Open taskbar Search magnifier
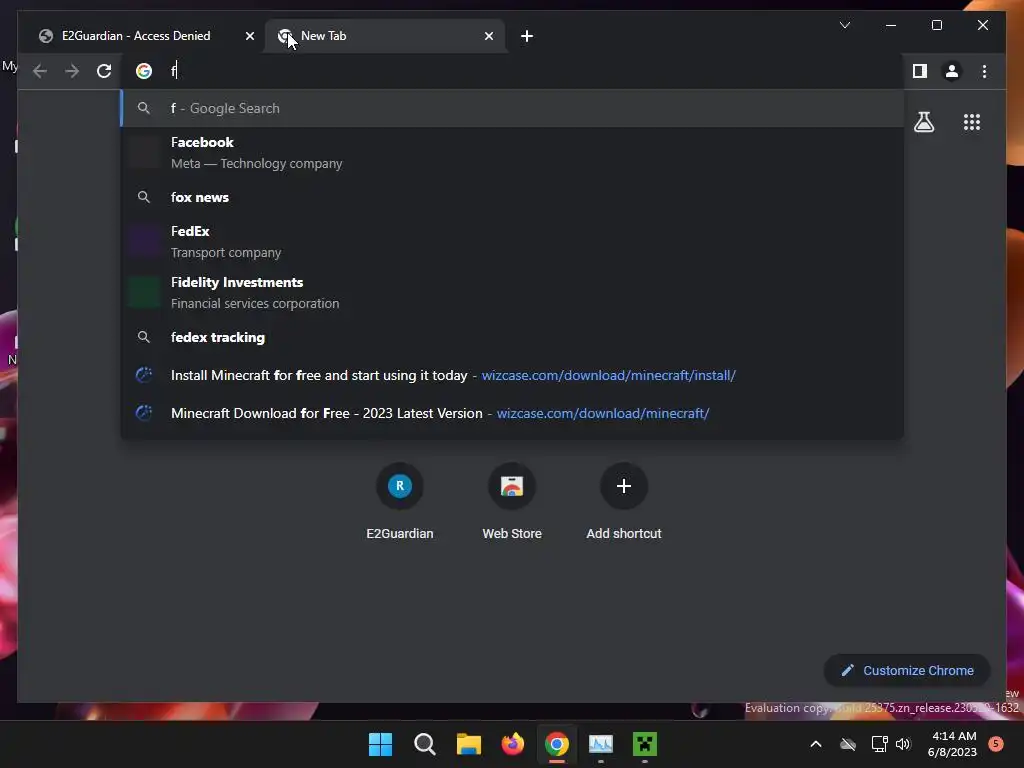This screenshot has width=1024, height=768. click(x=424, y=744)
